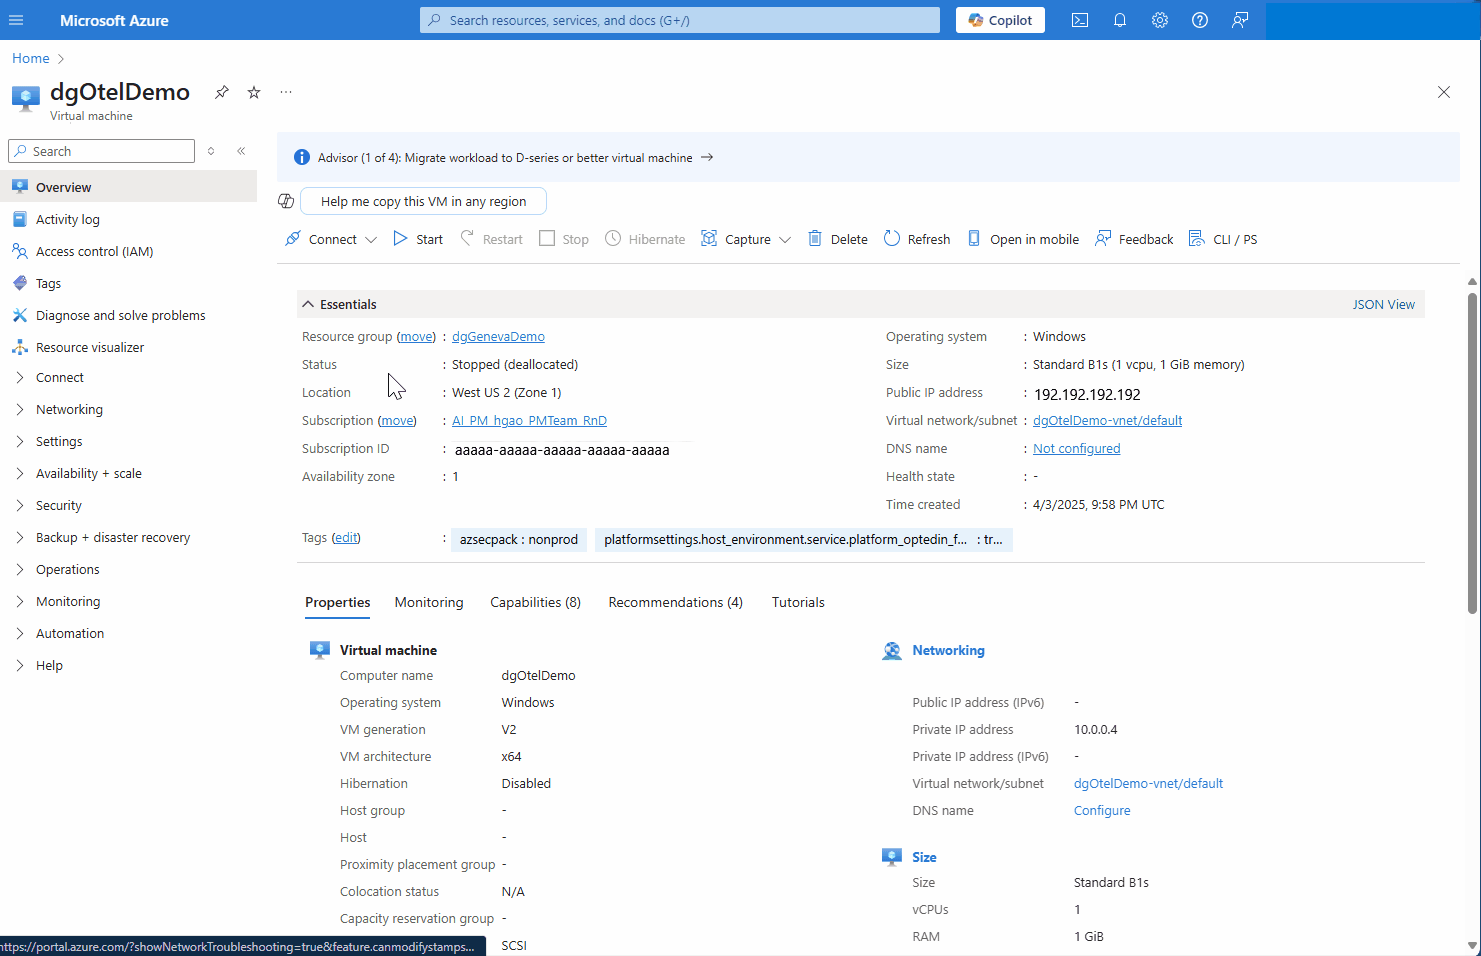The width and height of the screenshot is (1481, 956).
Task: Click the Hibernate toolbar button
Action: [645, 239]
